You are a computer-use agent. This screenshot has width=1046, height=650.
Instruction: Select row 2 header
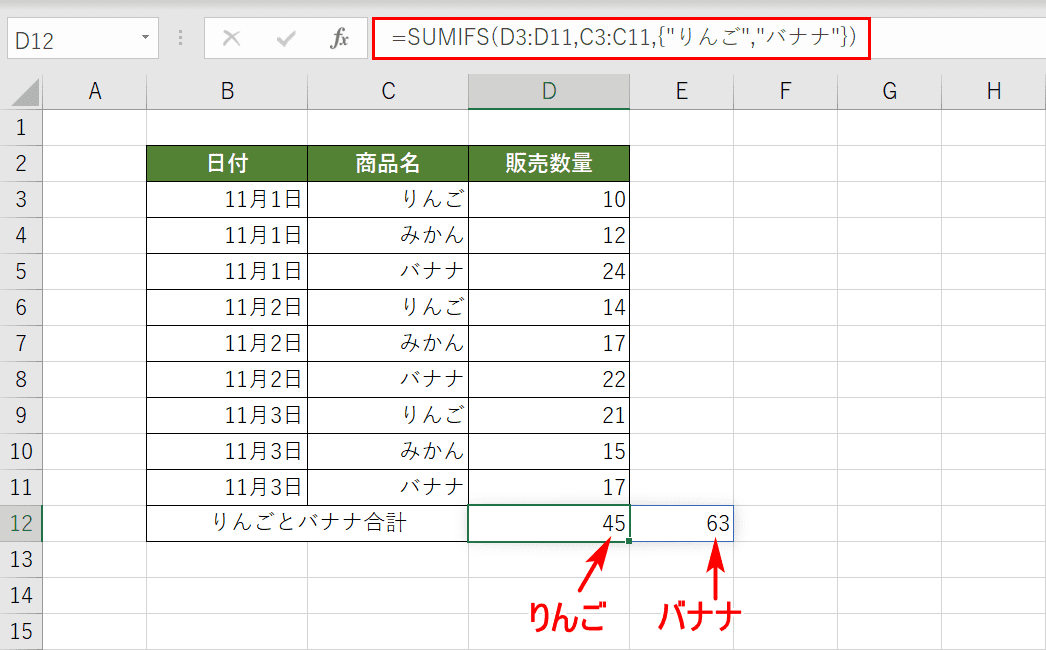tap(21, 164)
